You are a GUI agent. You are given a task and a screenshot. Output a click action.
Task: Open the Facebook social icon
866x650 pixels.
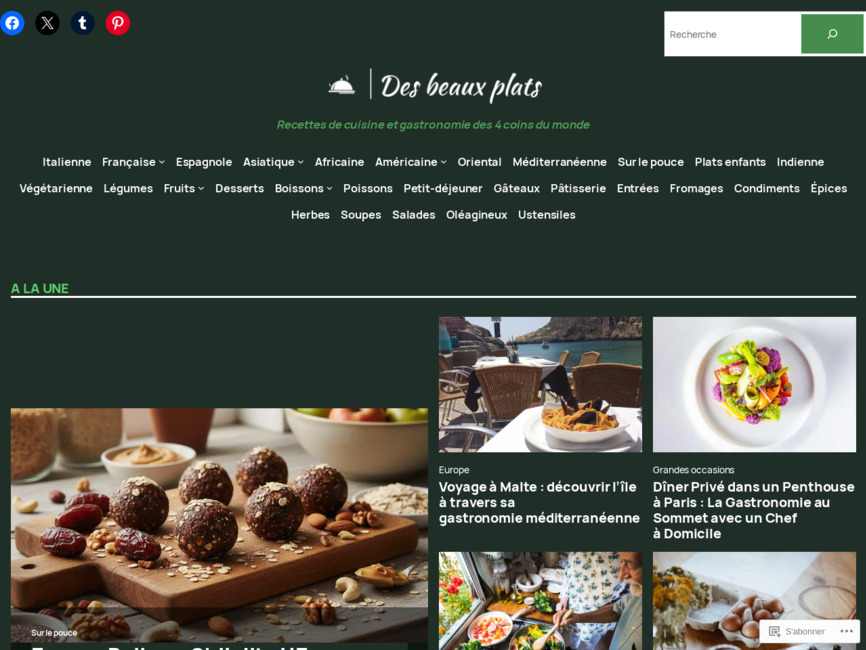click(12, 23)
